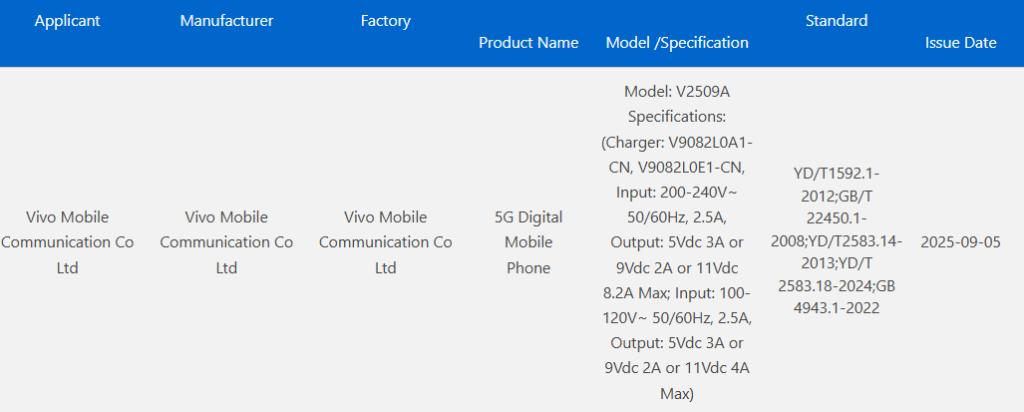Click the '4943.1-2022' standard text
The image size is (1024, 412).
point(836,308)
